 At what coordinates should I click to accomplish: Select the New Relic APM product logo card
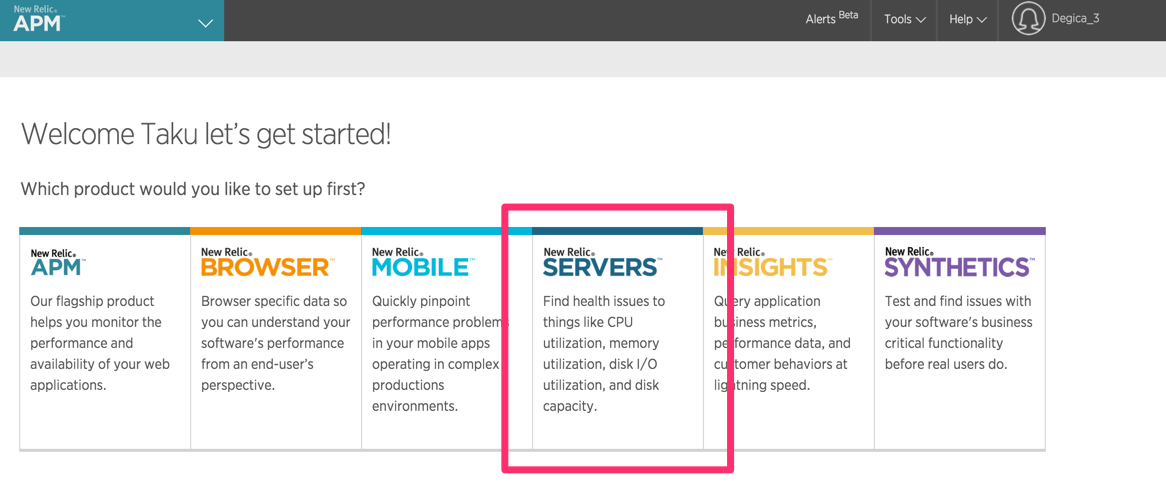(58, 262)
